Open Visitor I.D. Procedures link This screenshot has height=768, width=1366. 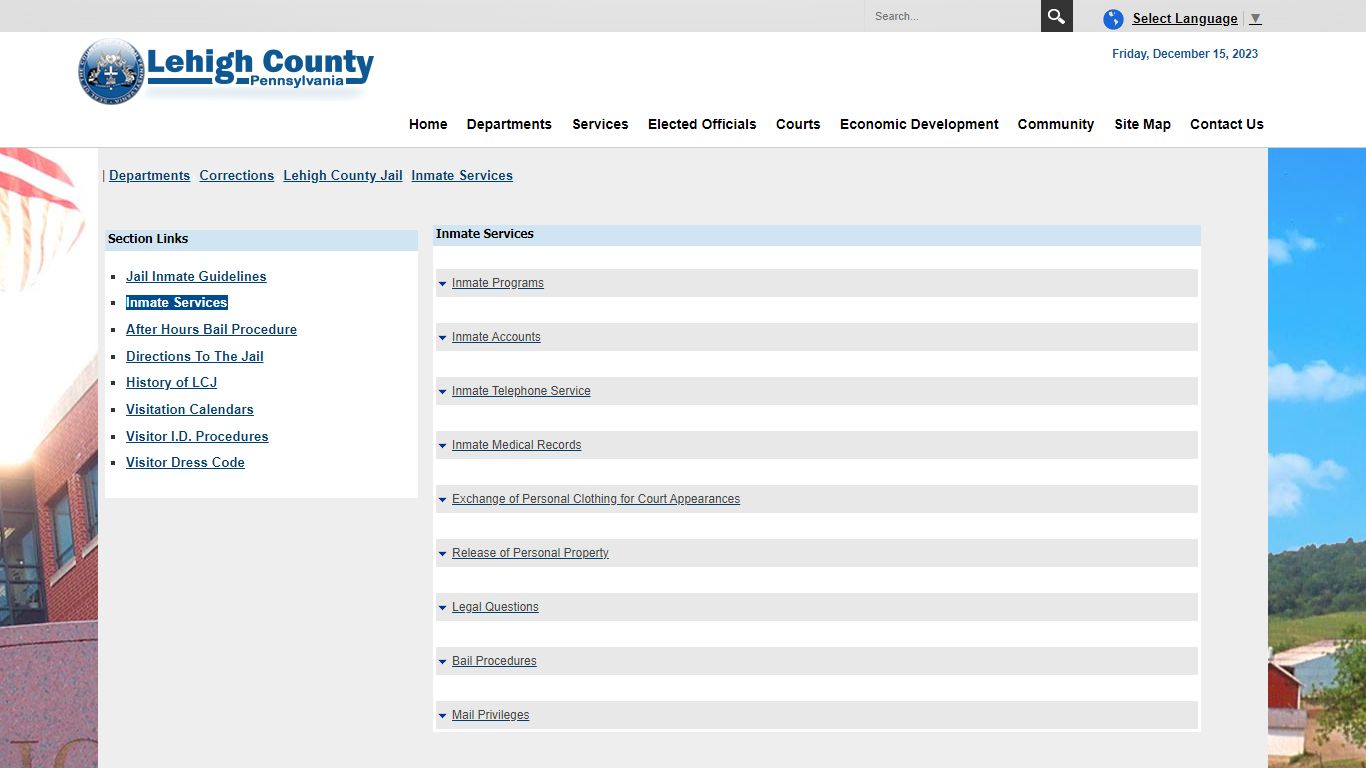click(x=197, y=436)
